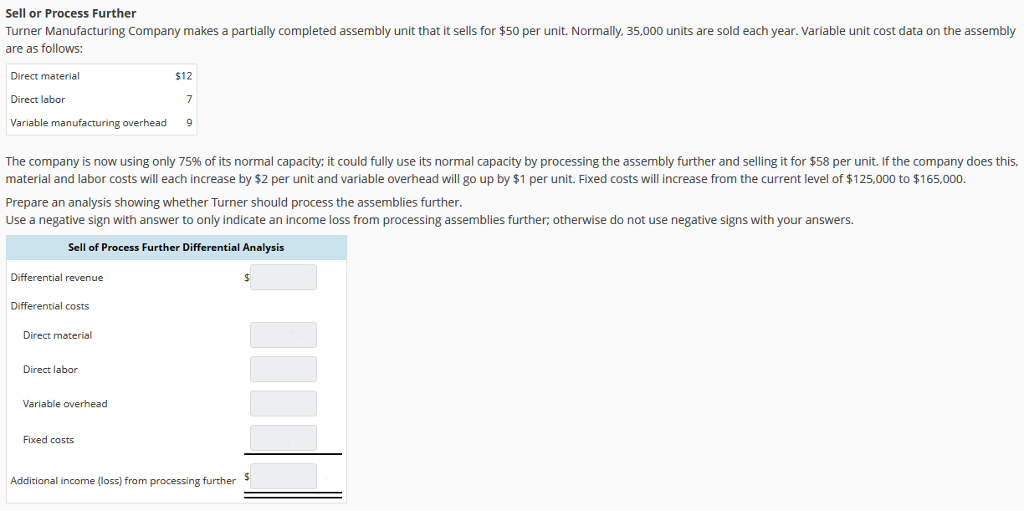The height and width of the screenshot is (511, 1024).
Task: Click the 'Differential revenue' row label
Action: tap(57, 278)
